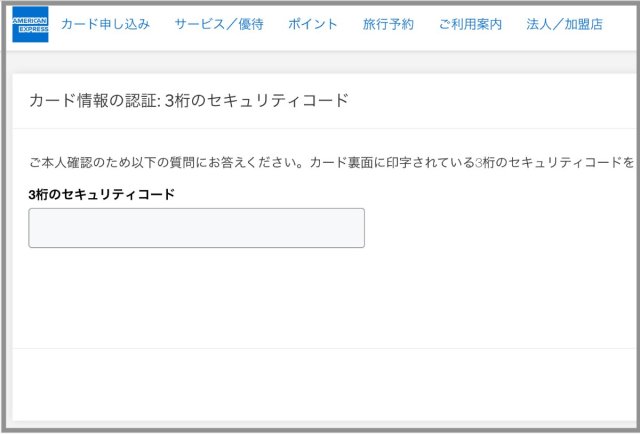Click the カード情報の認証 page heading

(x=188, y=100)
